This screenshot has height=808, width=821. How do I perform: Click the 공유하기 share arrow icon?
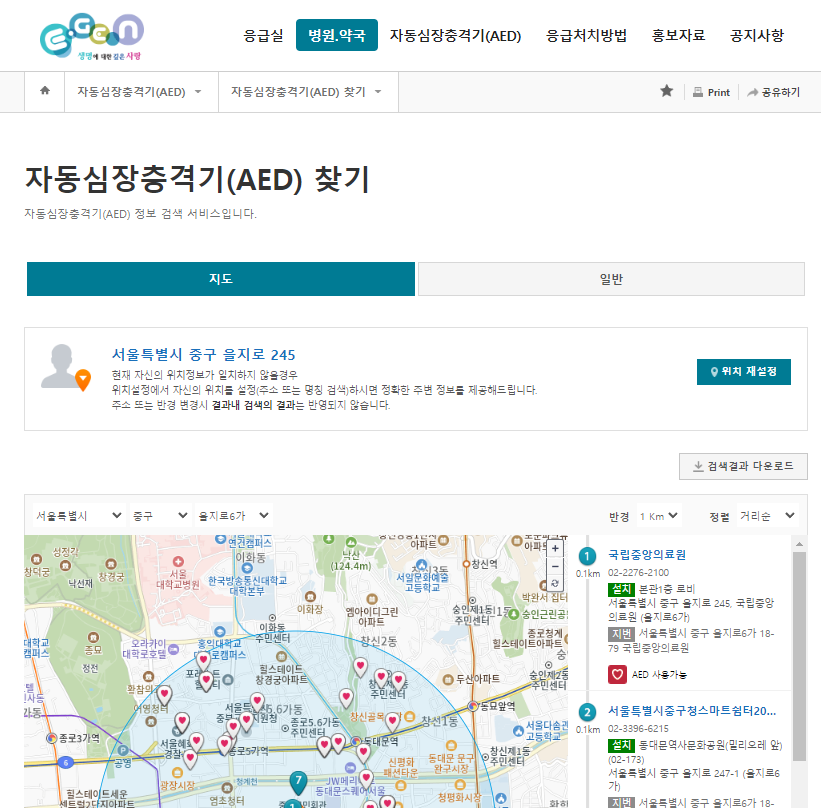point(752,92)
